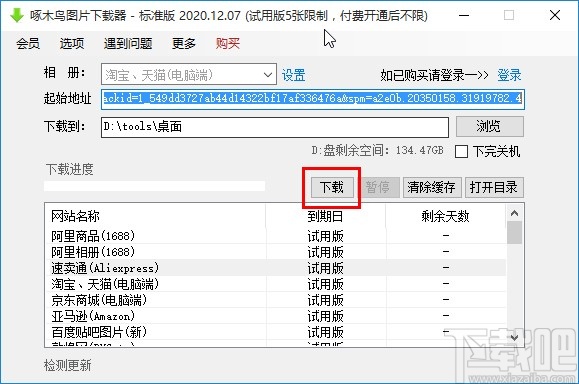Image resolution: width=579 pixels, height=384 pixels.
Task: Select the 京东商城(电脑端) row
Action: (x=275, y=300)
